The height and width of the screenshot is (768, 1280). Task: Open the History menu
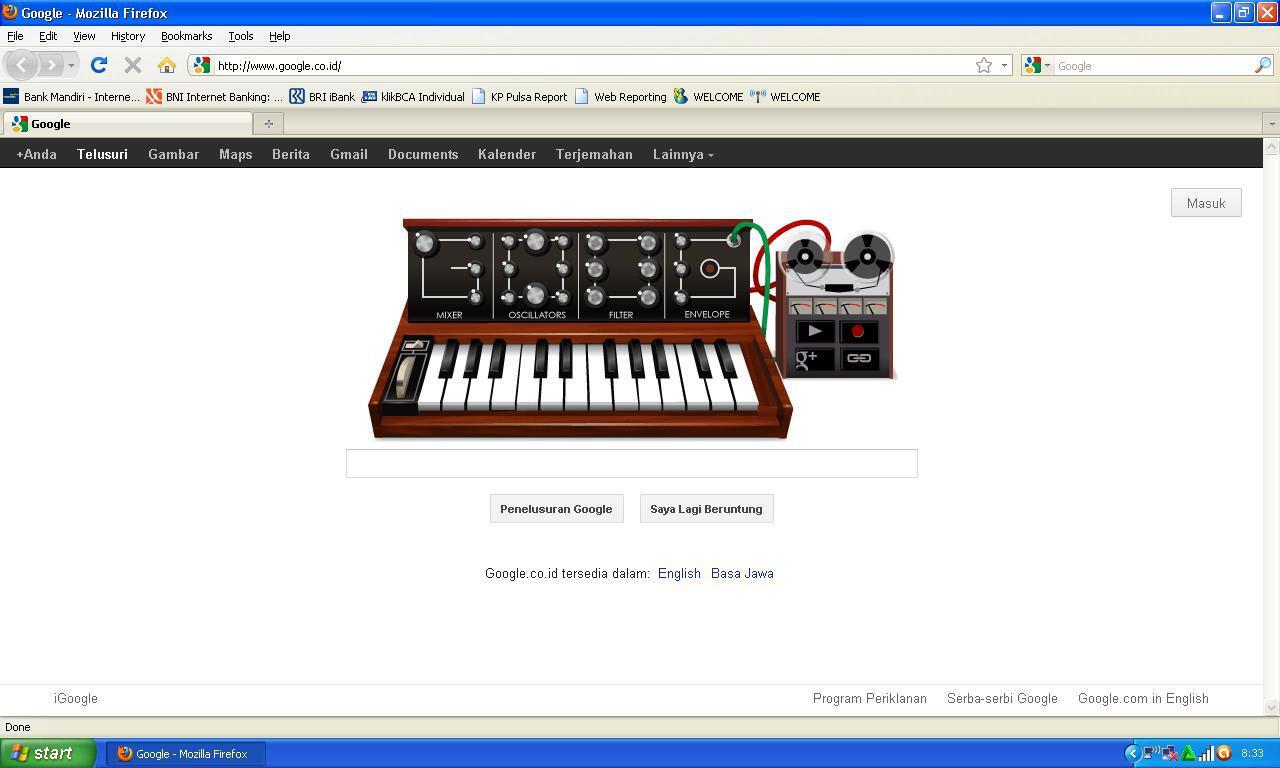128,36
